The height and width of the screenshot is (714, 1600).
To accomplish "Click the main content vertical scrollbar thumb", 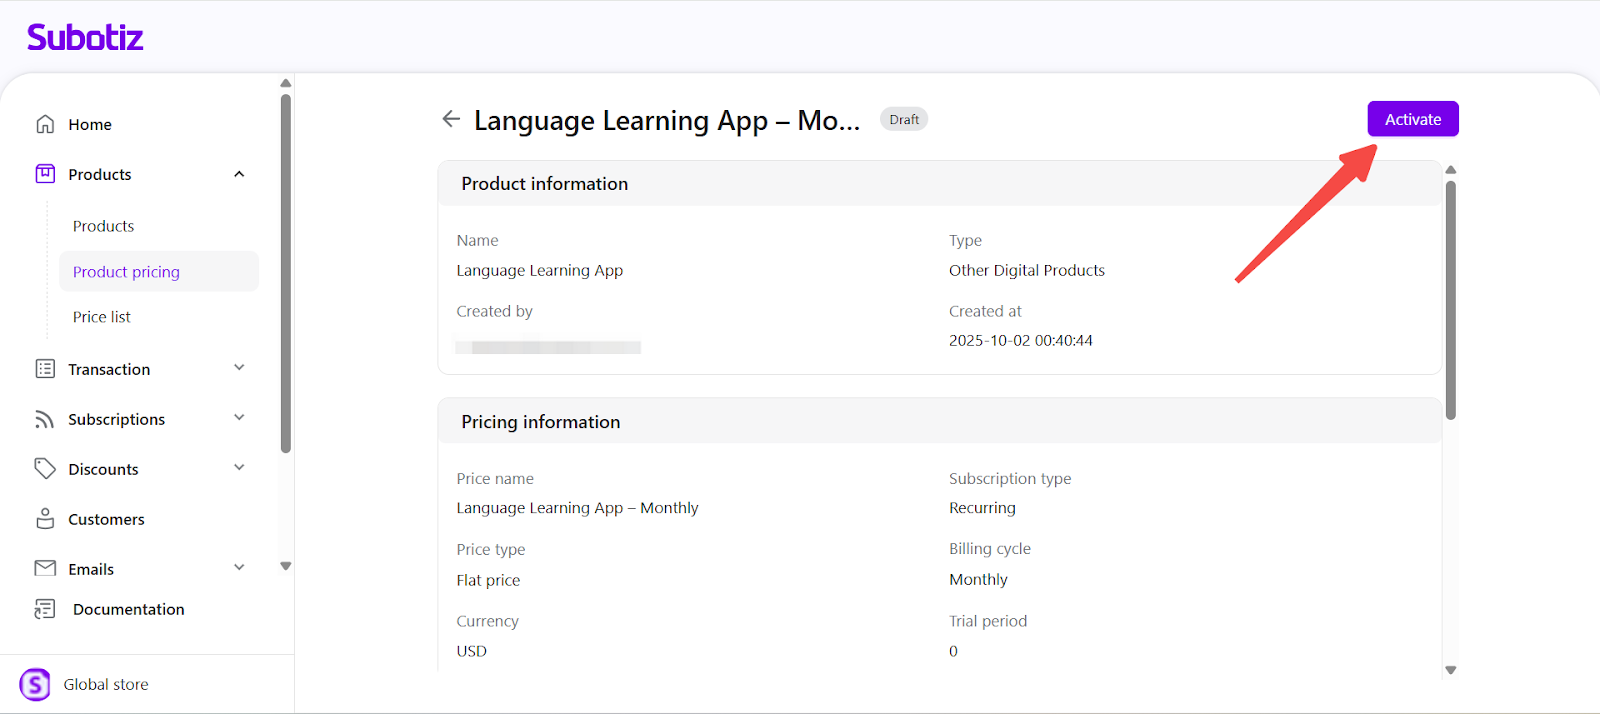I will tap(1450, 300).
